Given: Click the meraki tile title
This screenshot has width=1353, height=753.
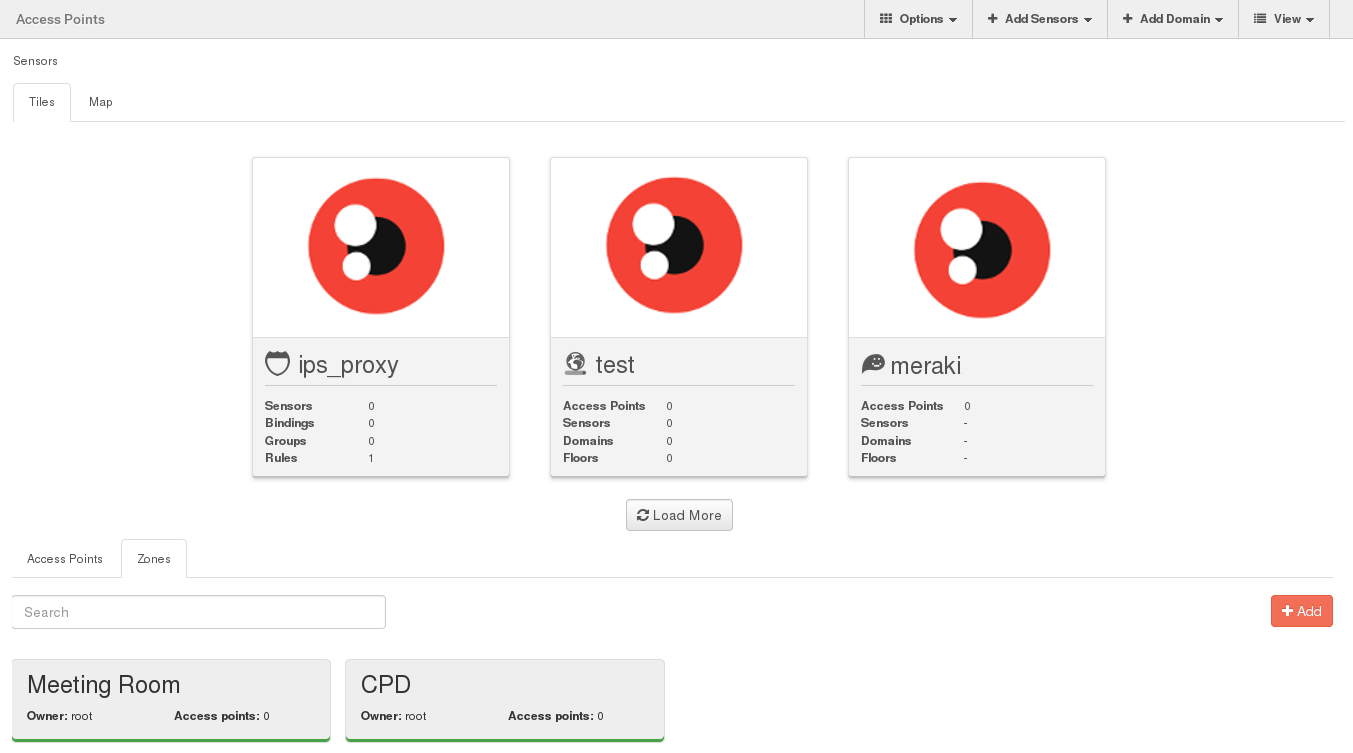Looking at the screenshot, I should 926,365.
